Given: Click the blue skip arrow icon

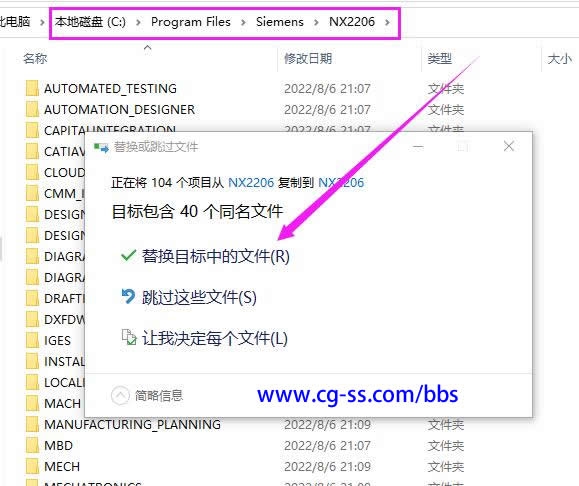Looking at the screenshot, I should click(x=128, y=297).
